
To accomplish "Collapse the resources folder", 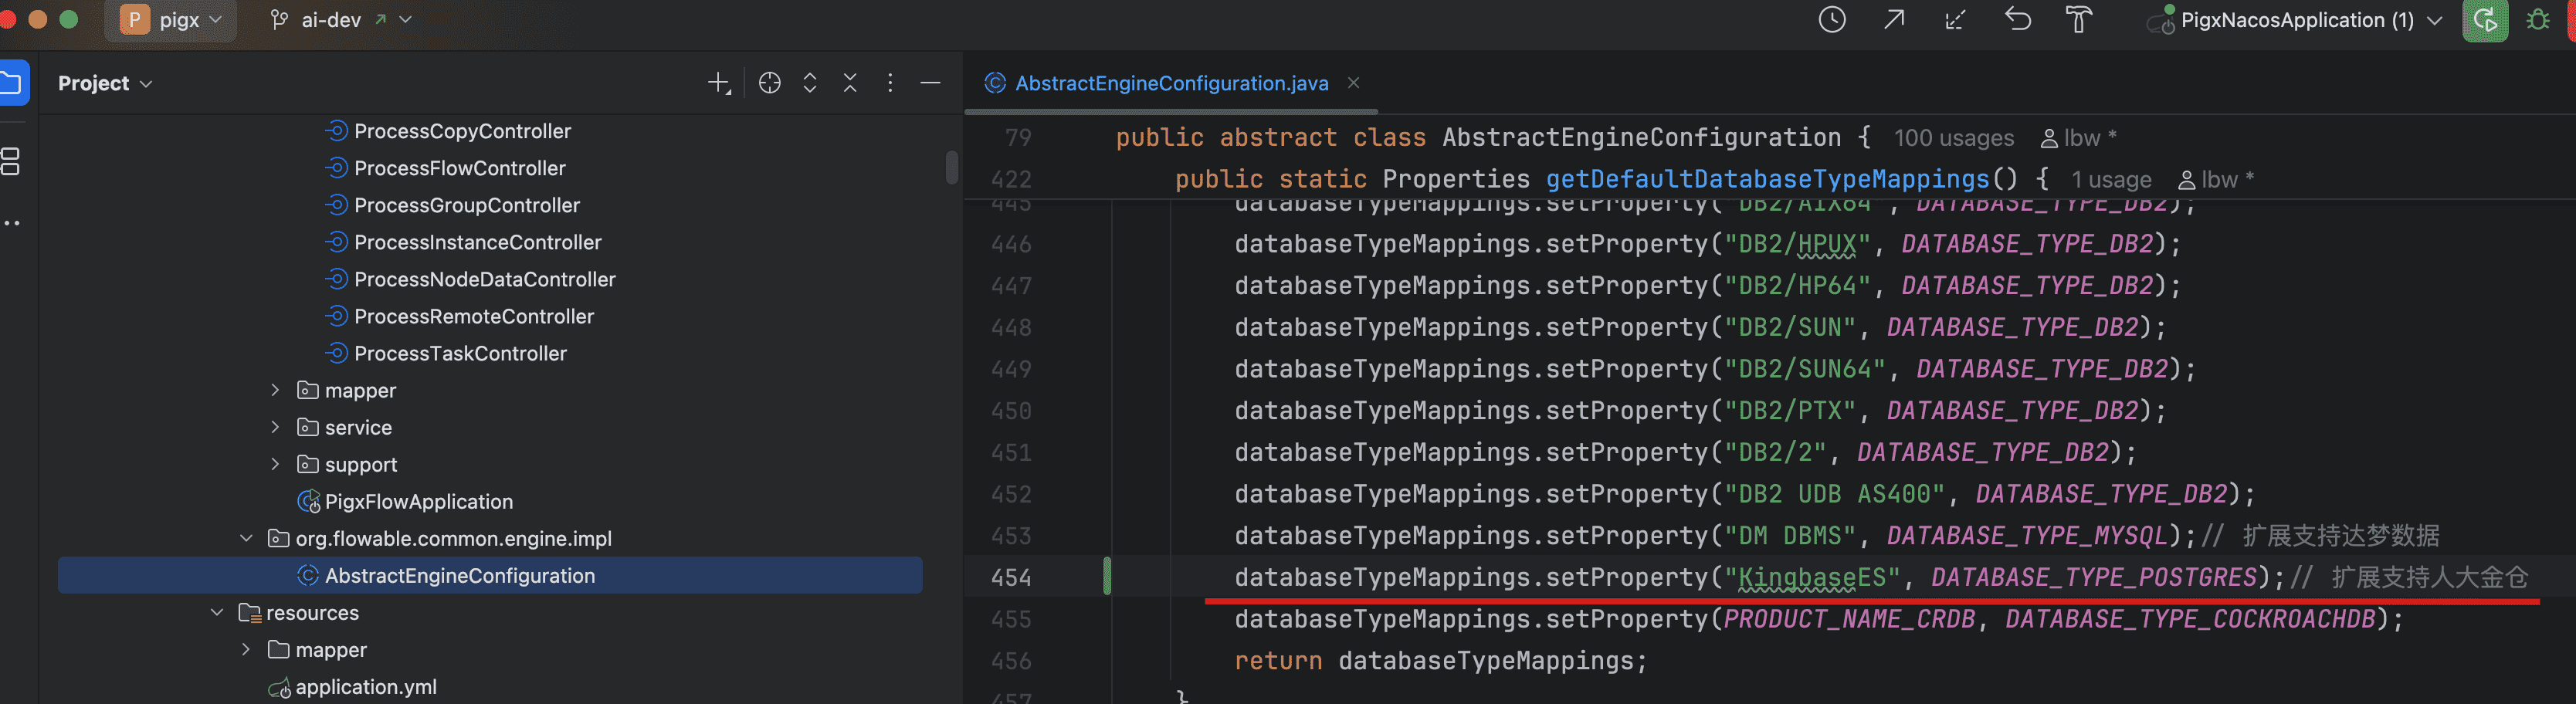I will [x=217, y=612].
